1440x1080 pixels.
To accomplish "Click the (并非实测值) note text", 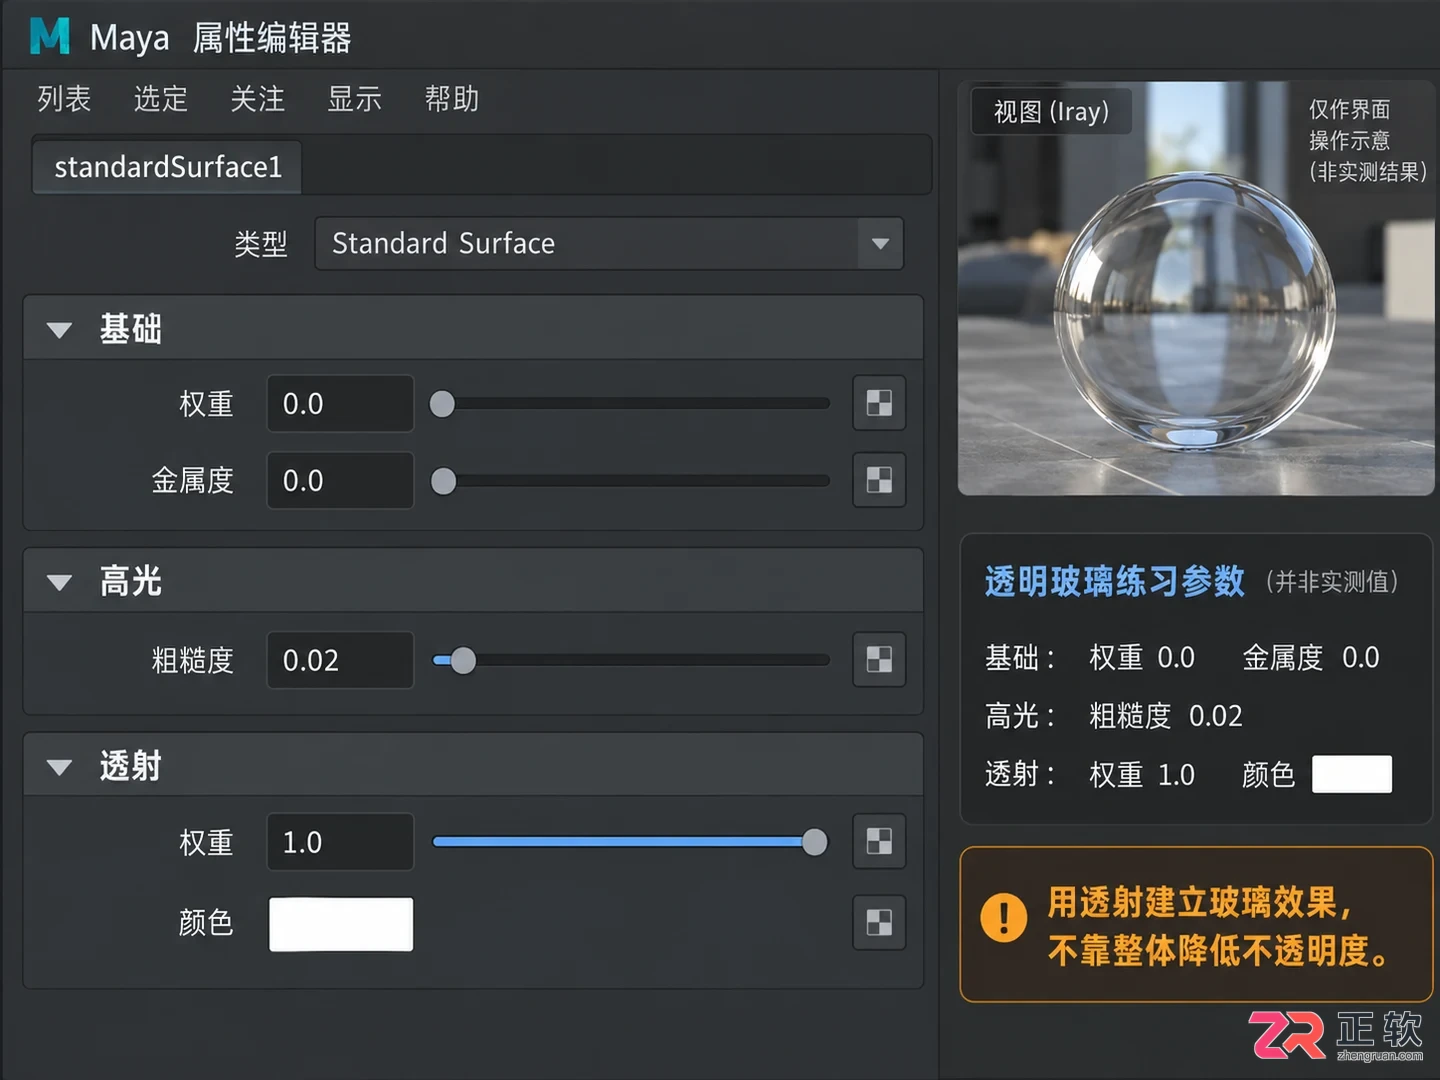I will 1332,582.
